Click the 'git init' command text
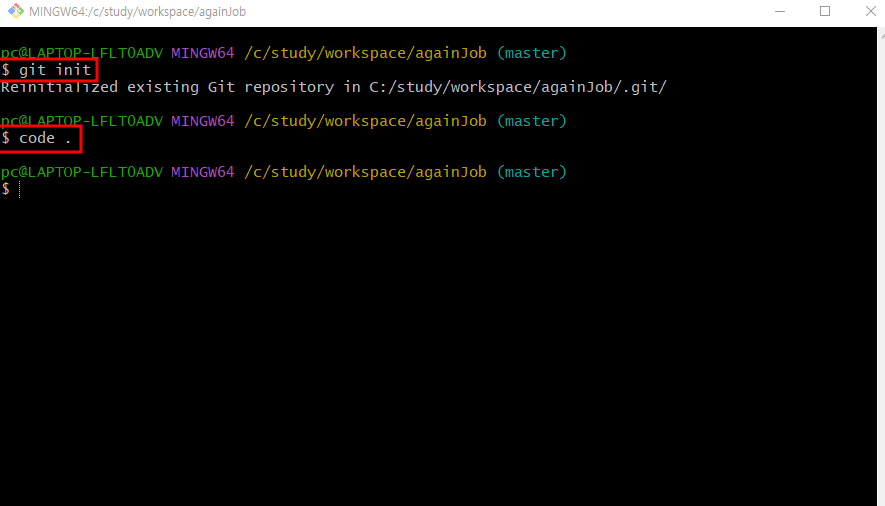This screenshot has height=506, width=885. (55, 70)
